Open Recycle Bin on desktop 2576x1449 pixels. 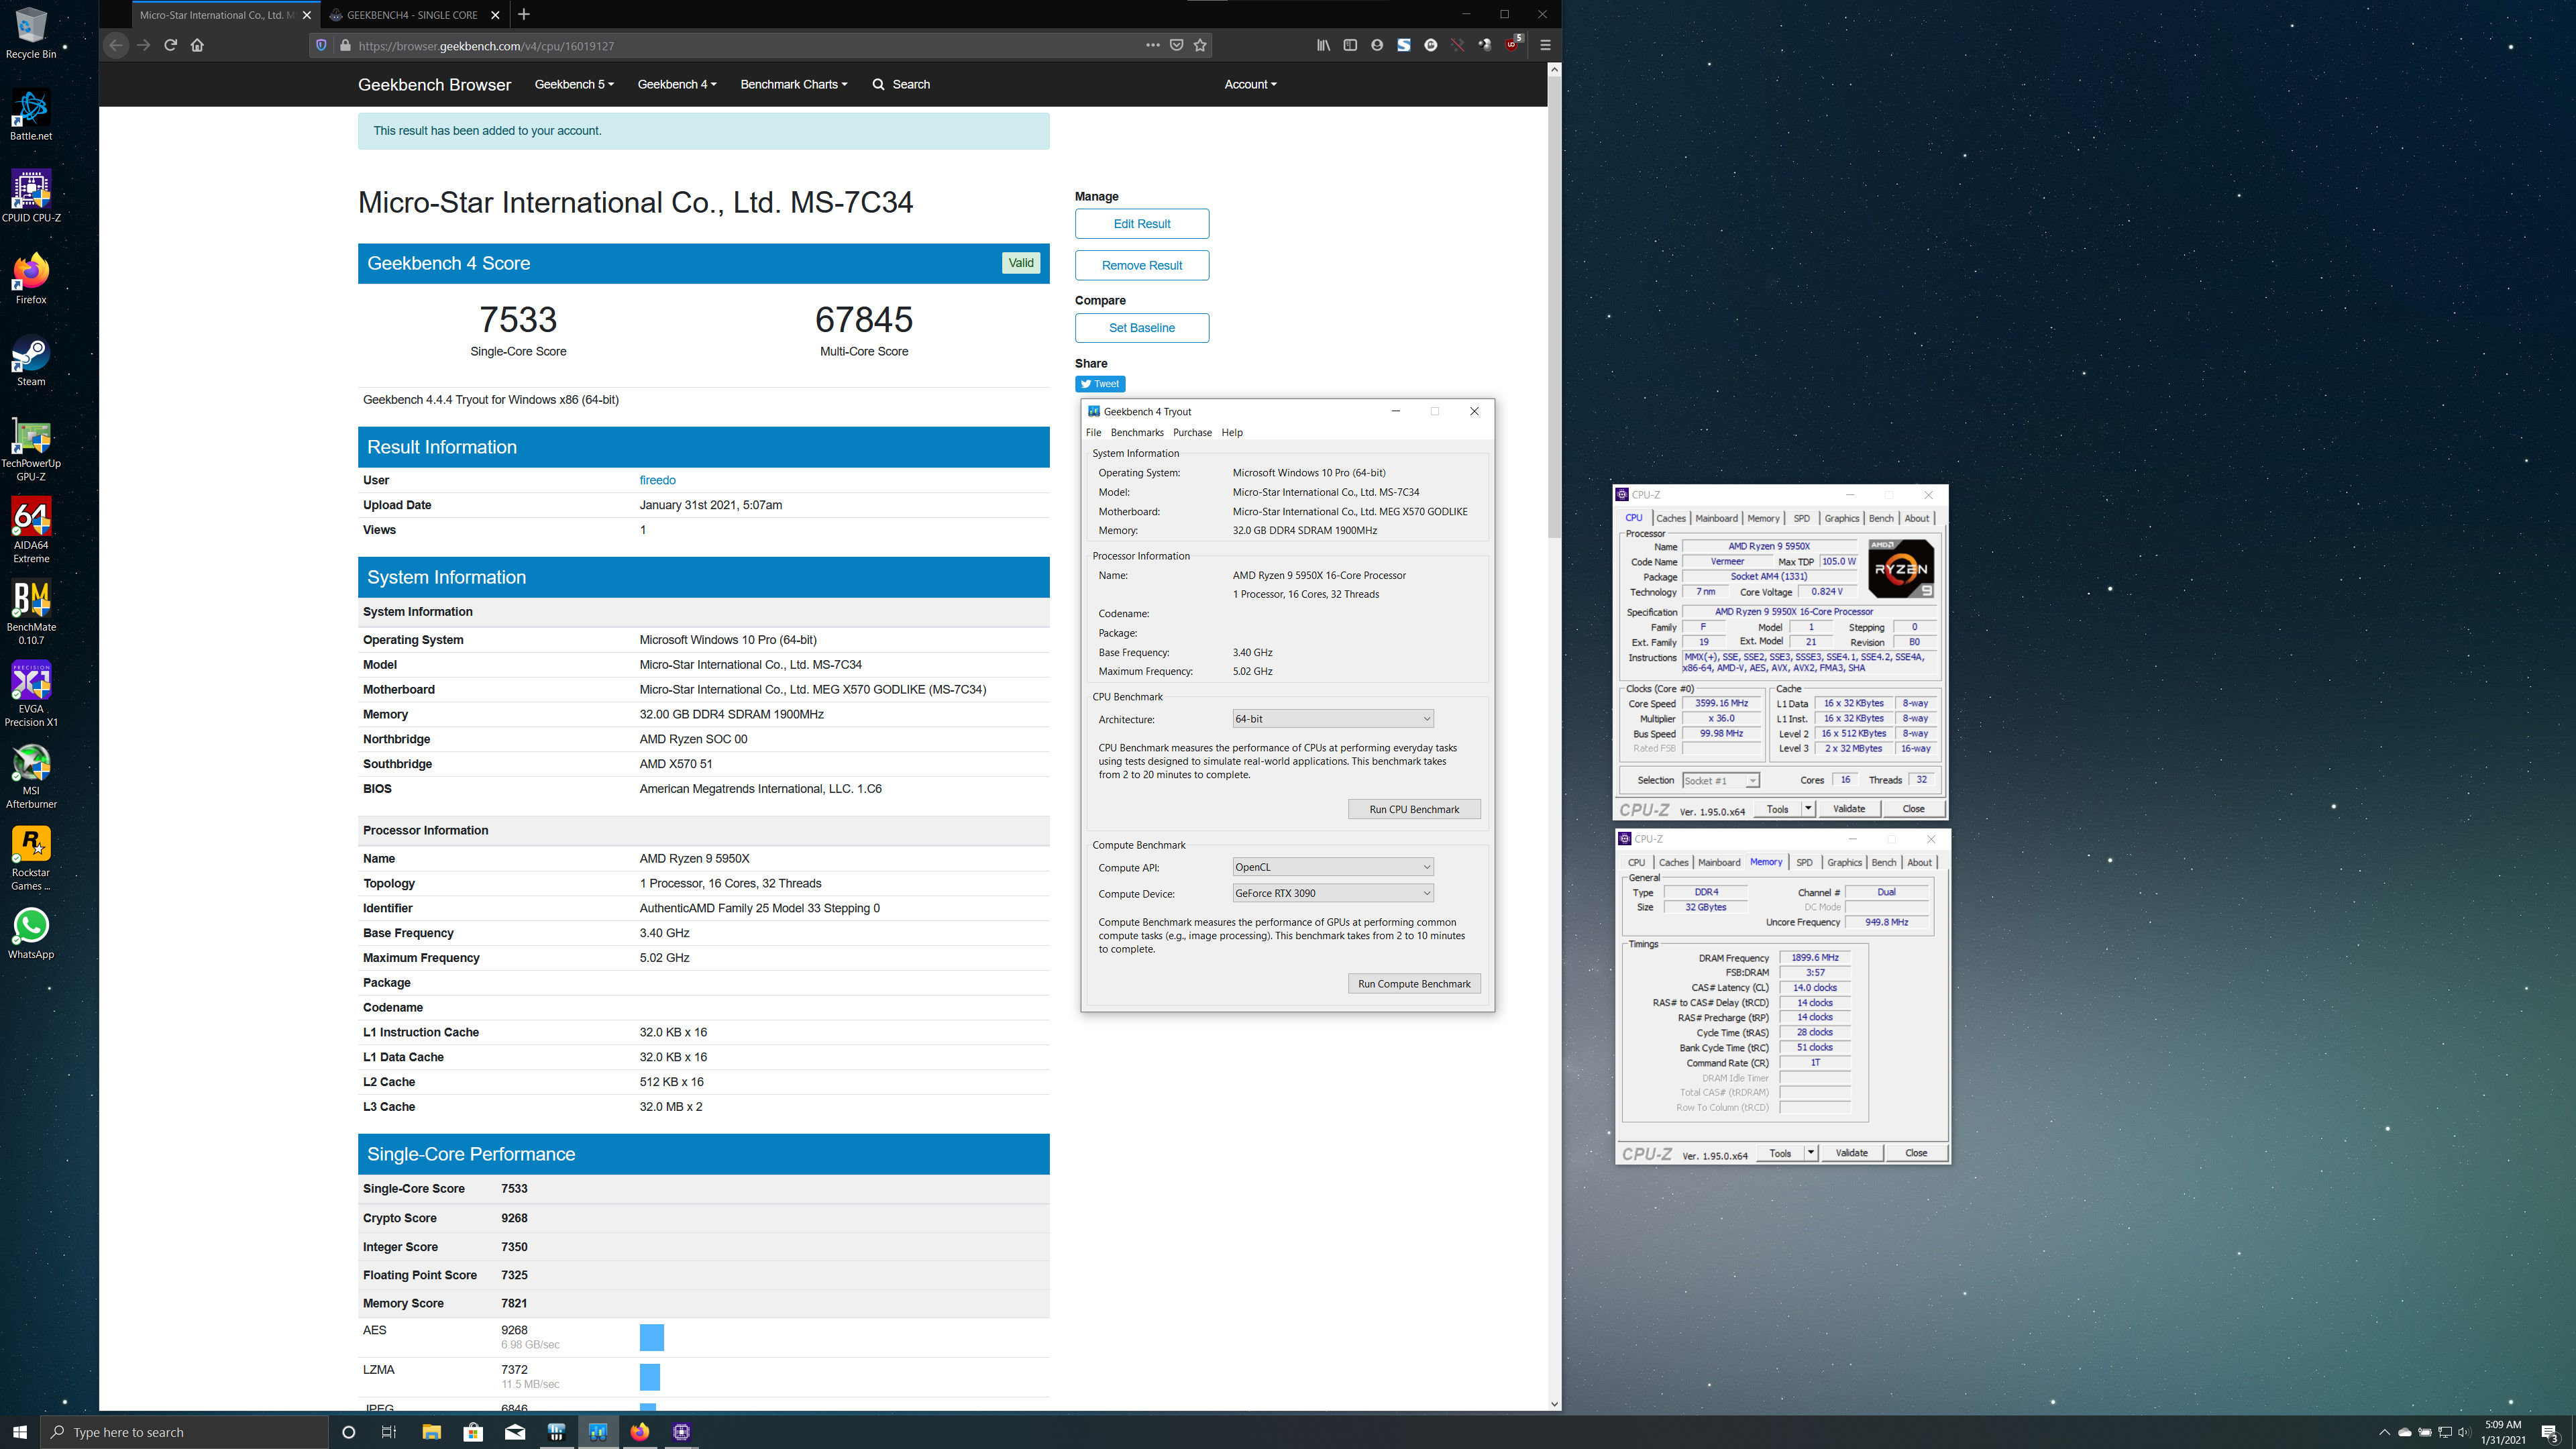(31, 33)
